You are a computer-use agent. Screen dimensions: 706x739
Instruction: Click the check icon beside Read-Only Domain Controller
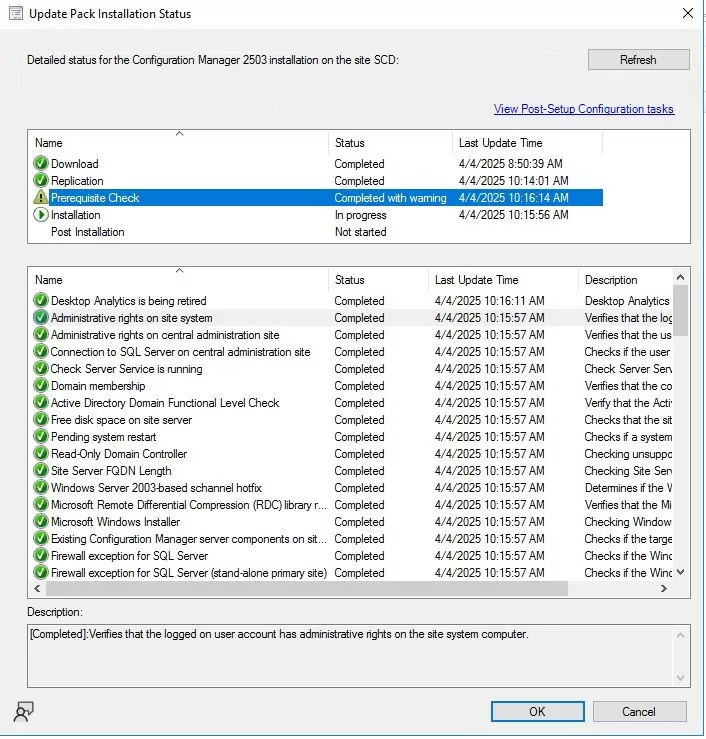coord(41,453)
